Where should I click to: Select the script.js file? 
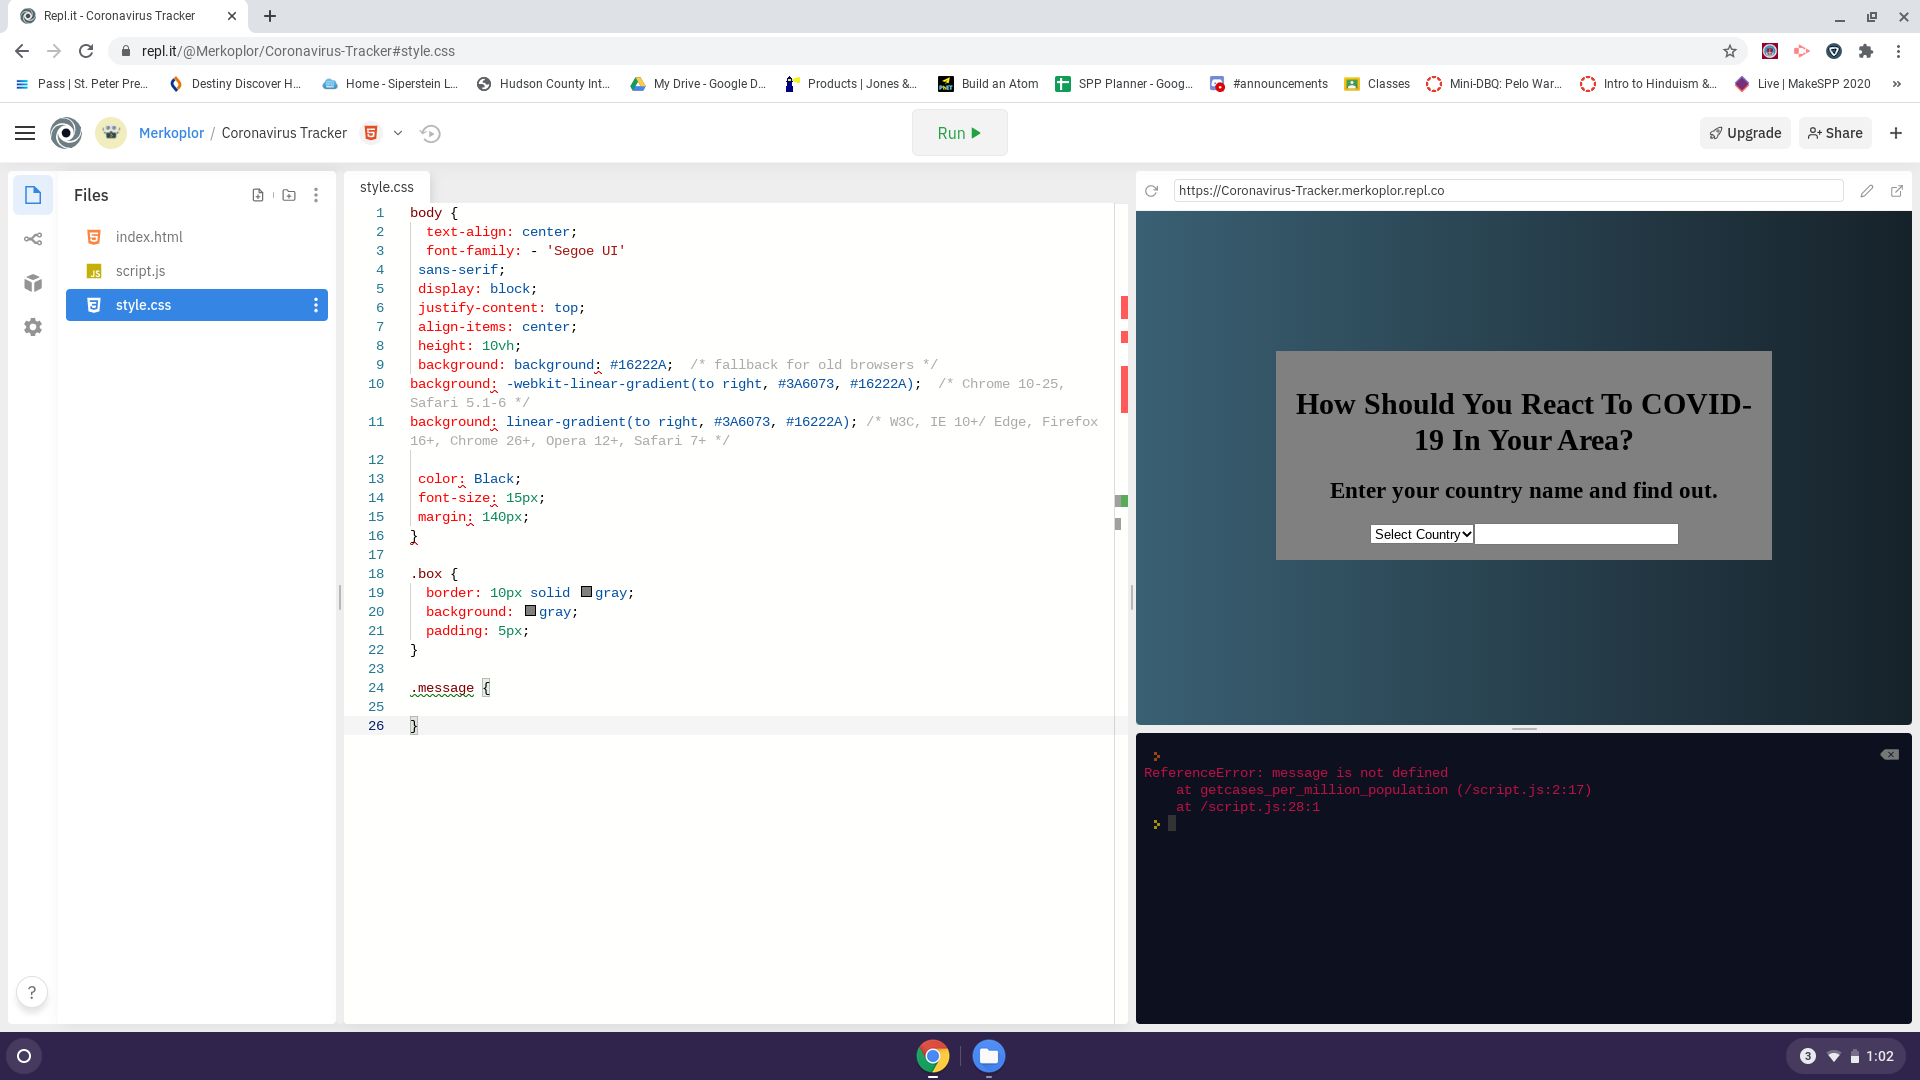[140, 271]
